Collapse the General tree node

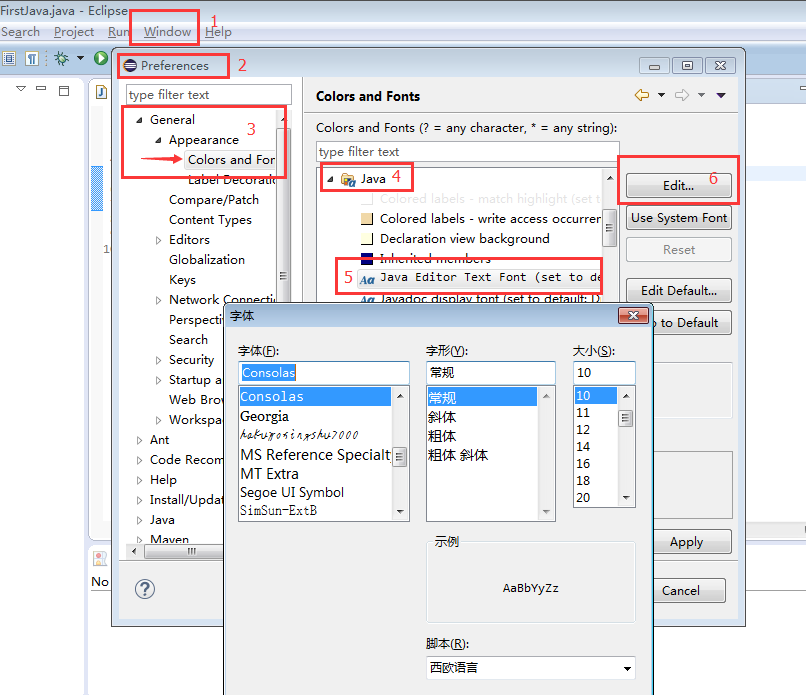point(139,120)
